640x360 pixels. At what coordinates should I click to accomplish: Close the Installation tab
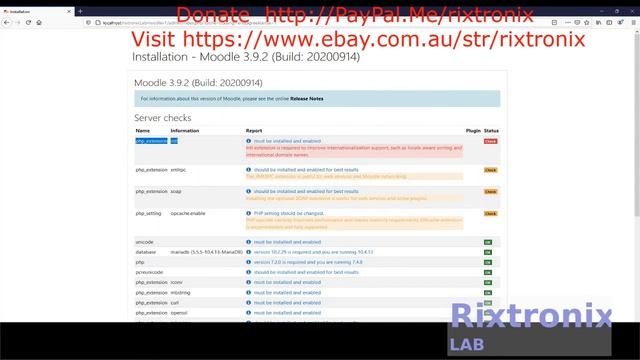click(x=69, y=11)
